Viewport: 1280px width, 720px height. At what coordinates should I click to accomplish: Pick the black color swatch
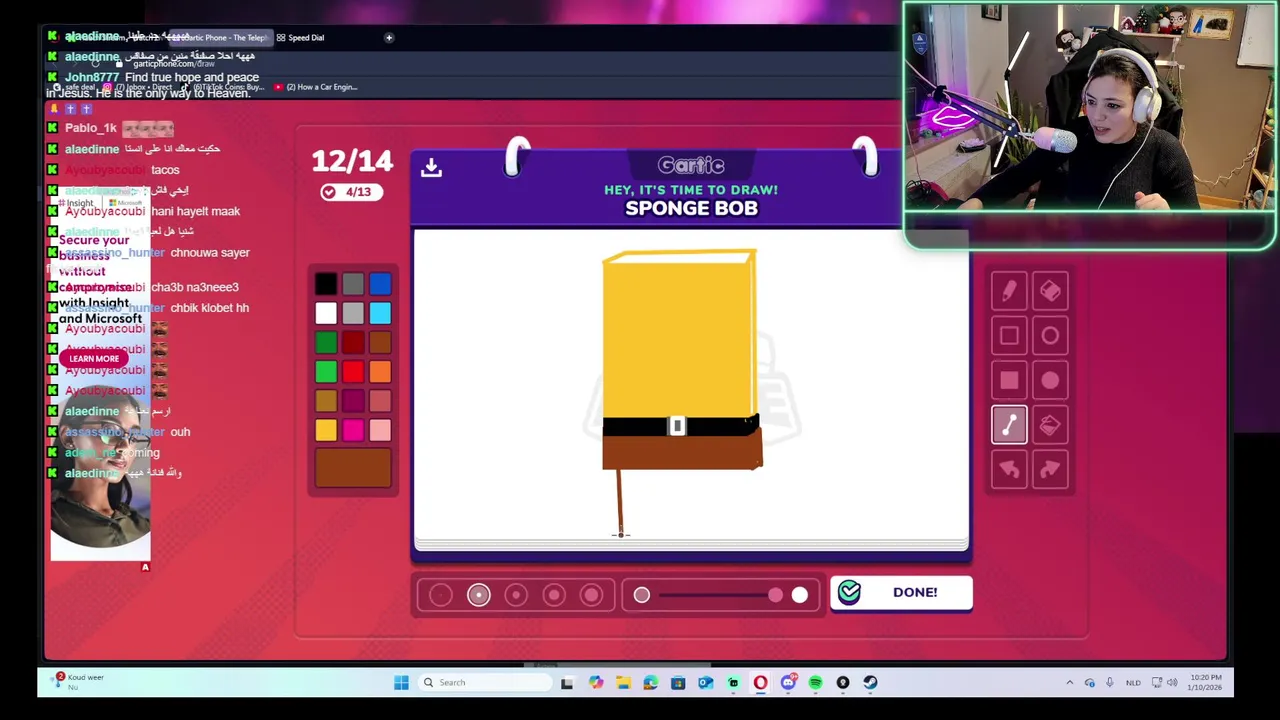(326, 285)
